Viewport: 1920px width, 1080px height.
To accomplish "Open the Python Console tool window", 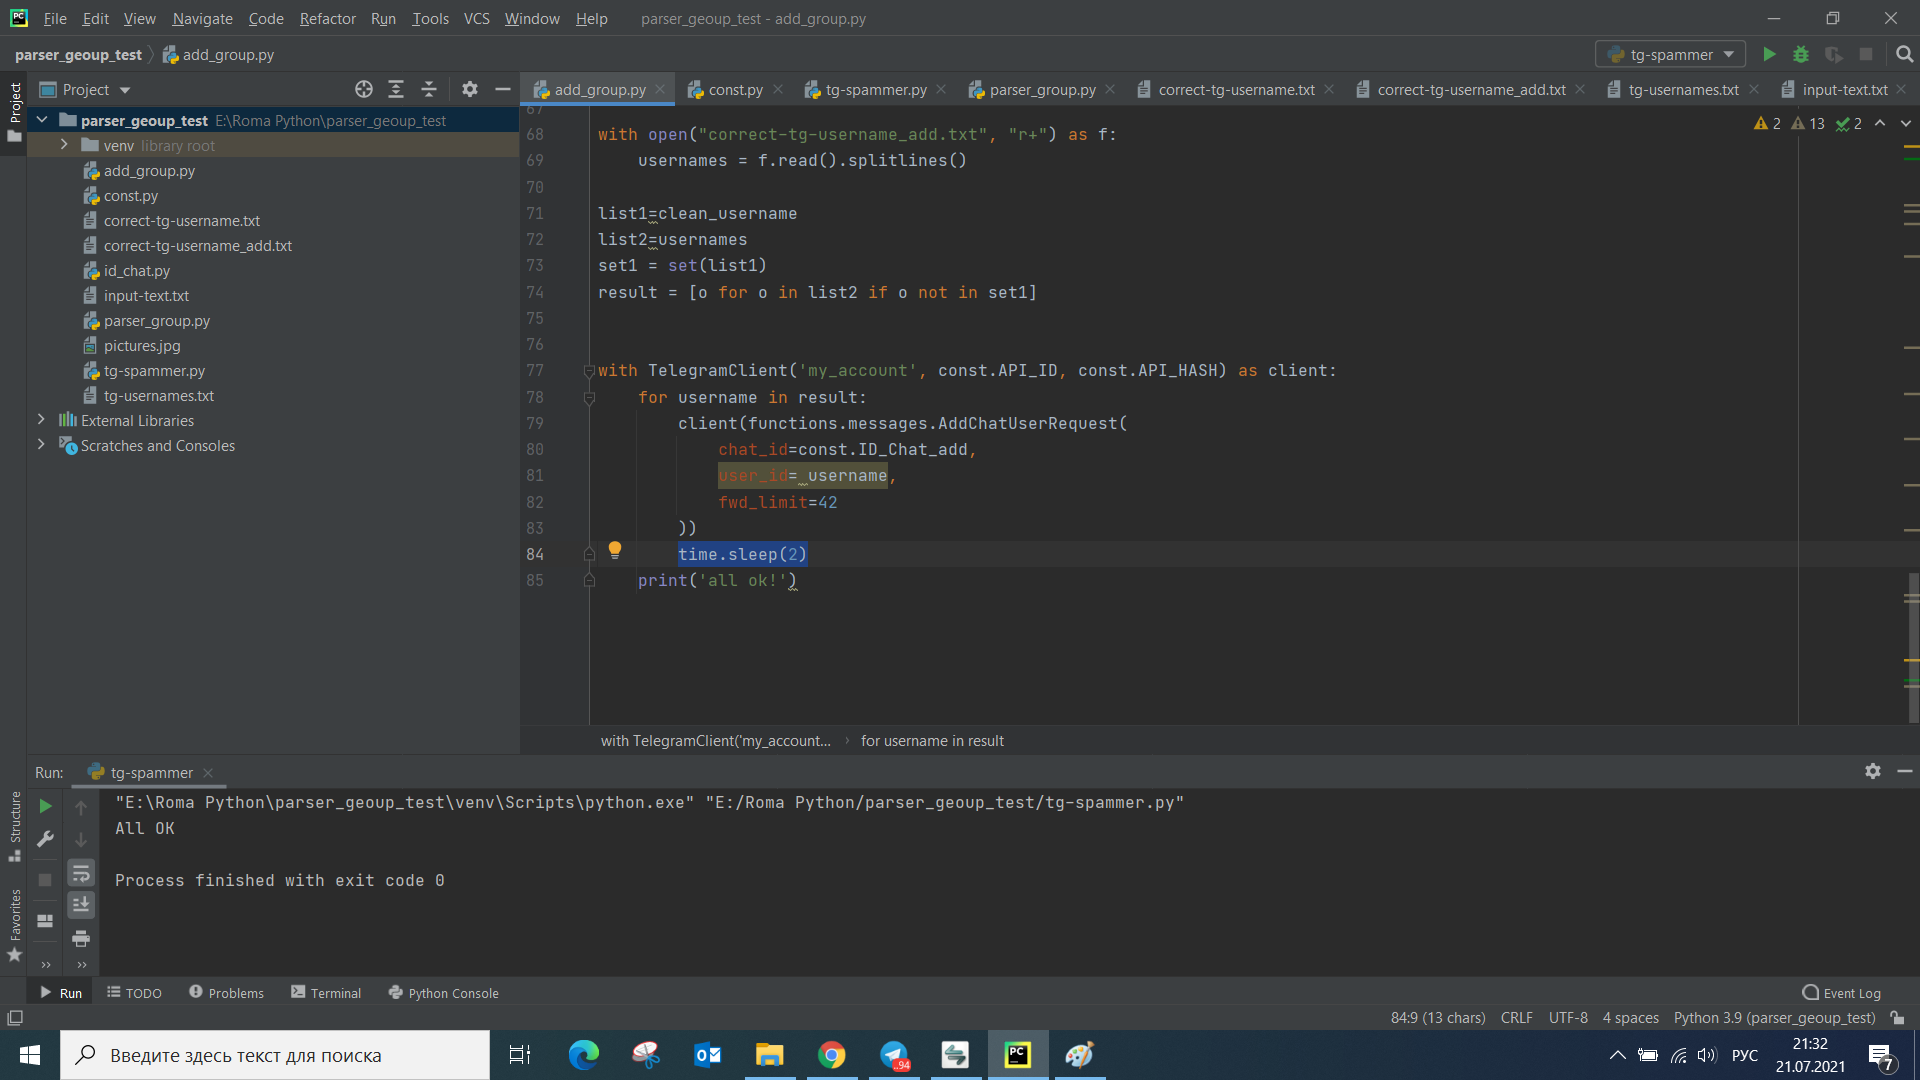I will click(x=443, y=993).
